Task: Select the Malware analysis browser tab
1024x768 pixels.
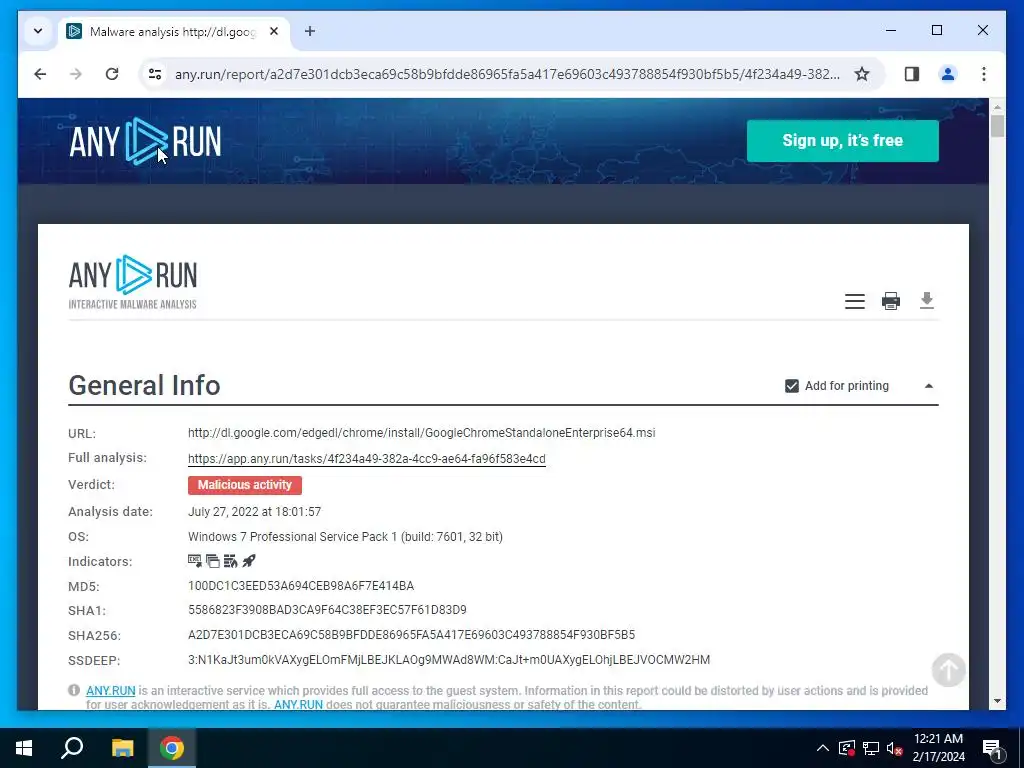Action: 173,31
